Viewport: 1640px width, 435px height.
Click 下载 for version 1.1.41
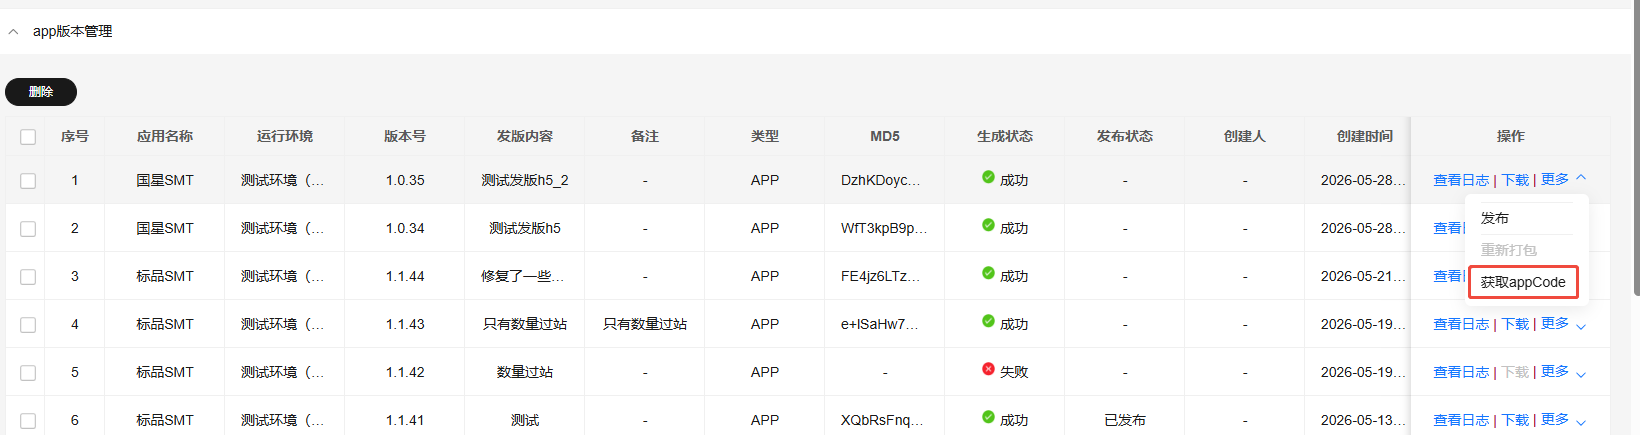1515,420
